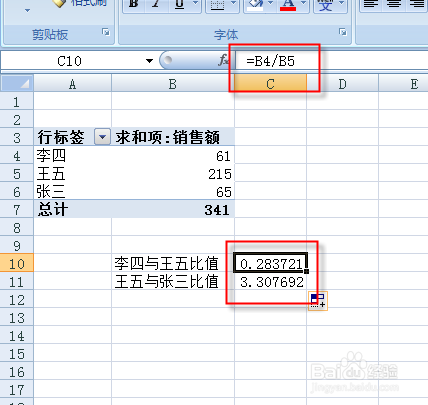Select column C header
Screen dimensions: 428x405
(270, 84)
